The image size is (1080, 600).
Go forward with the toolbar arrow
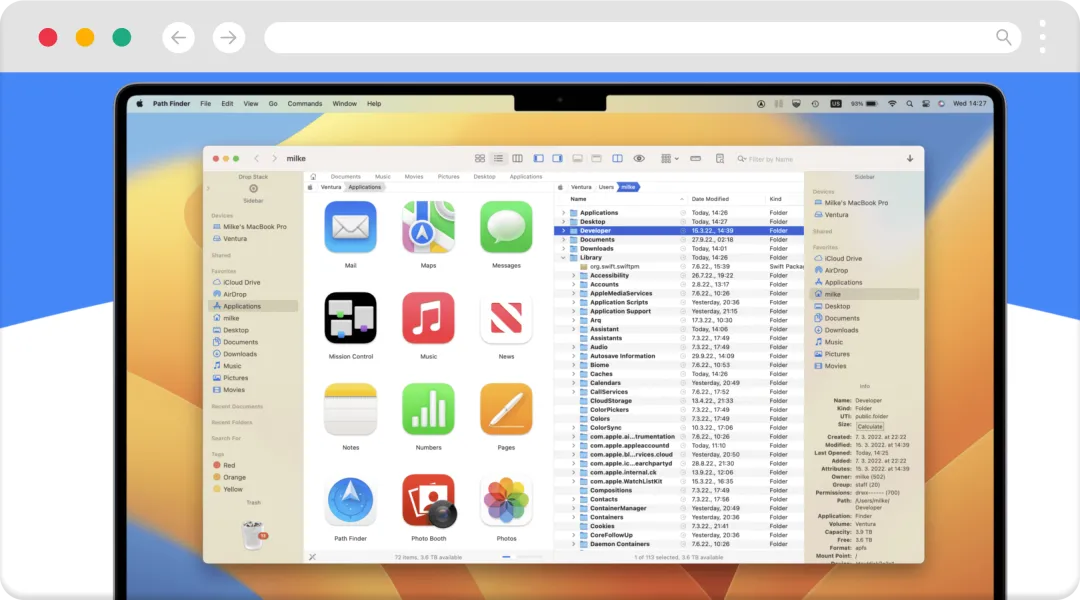coord(274,158)
